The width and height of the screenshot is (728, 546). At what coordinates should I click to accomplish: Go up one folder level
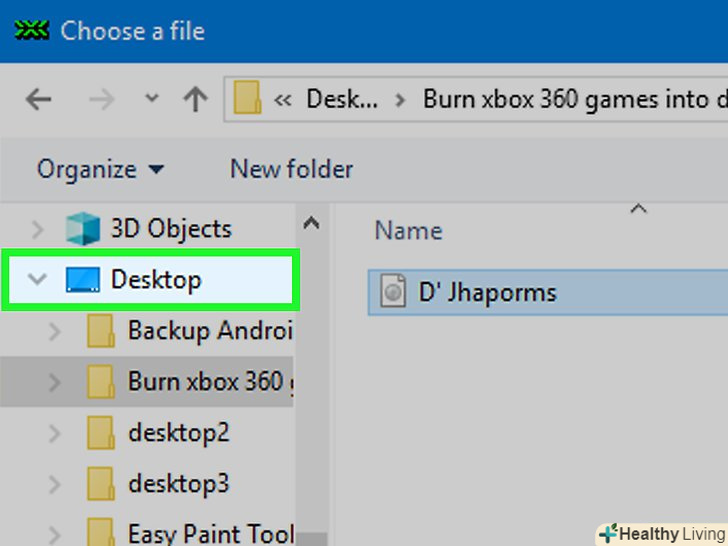(195, 99)
